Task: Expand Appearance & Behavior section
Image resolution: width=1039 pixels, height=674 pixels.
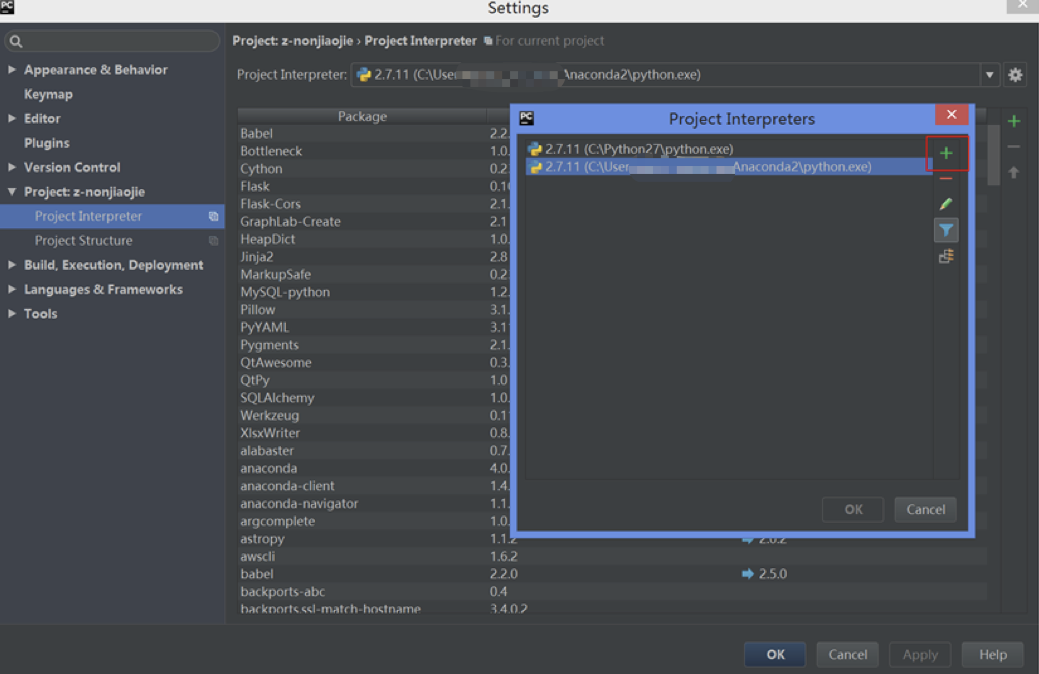Action: pyautogui.click(x=12, y=70)
